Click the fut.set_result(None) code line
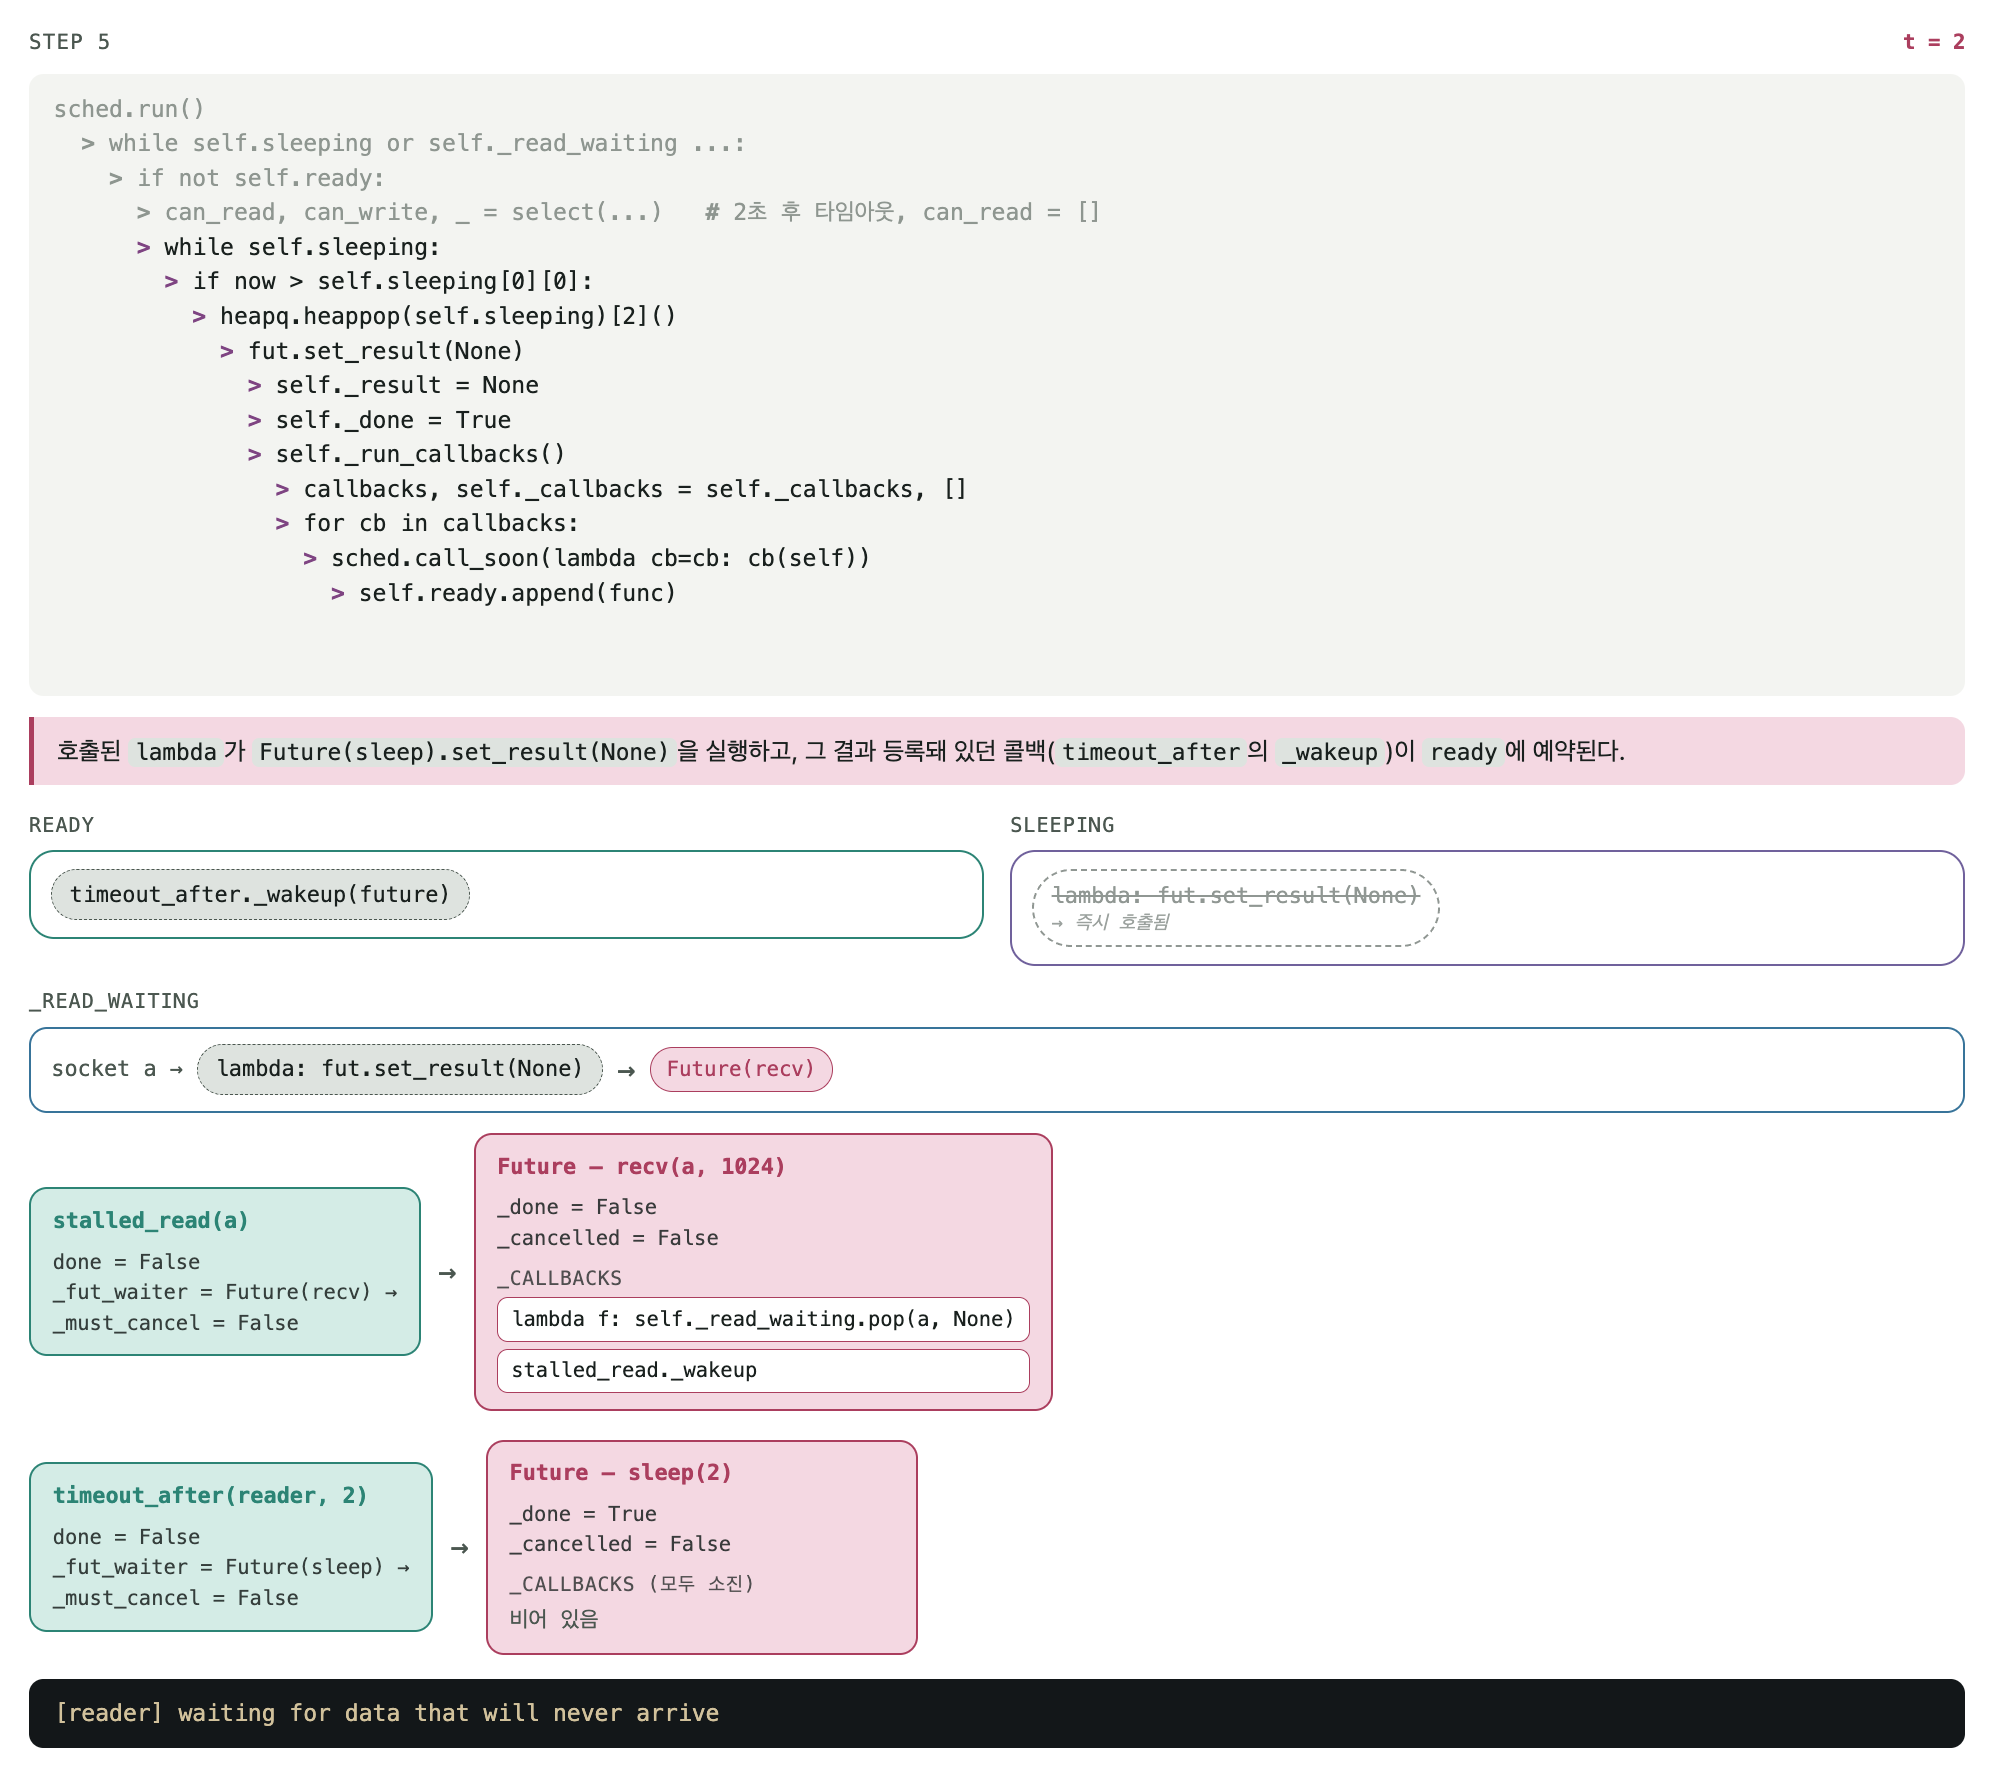This screenshot has height=1770, width=1994. point(371,351)
